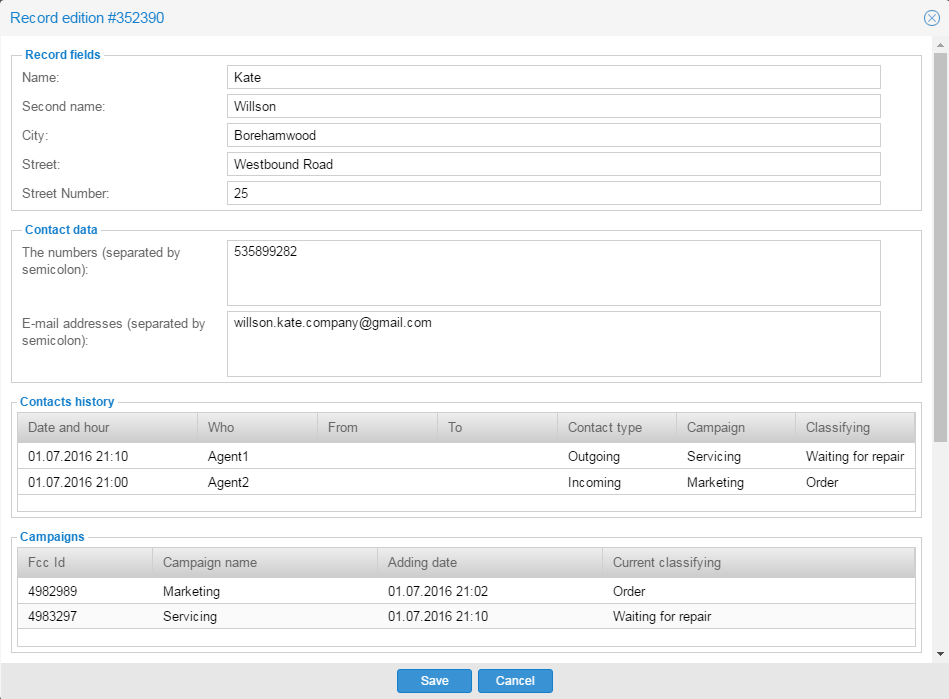Click the Campaigns section heading
This screenshot has width=949, height=699.
pyautogui.click(x=52, y=537)
